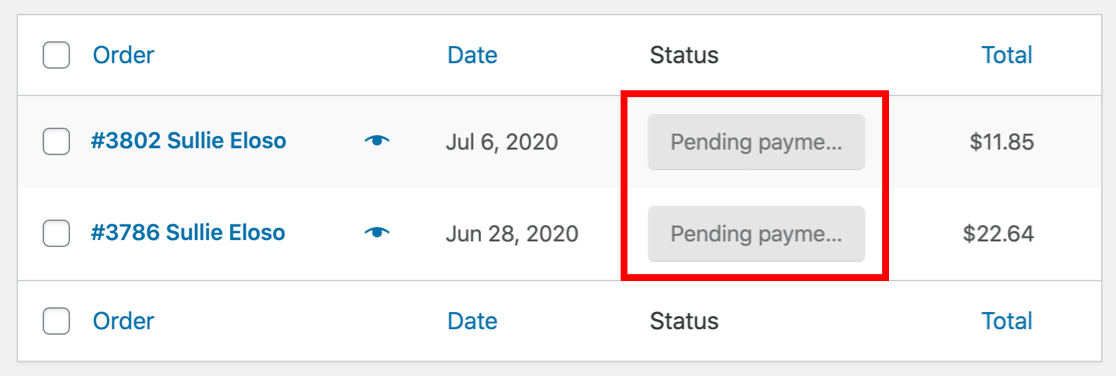Viewport: 1116px width, 376px height.
Task: Sort by the Date column in the footer
Action: (473, 321)
